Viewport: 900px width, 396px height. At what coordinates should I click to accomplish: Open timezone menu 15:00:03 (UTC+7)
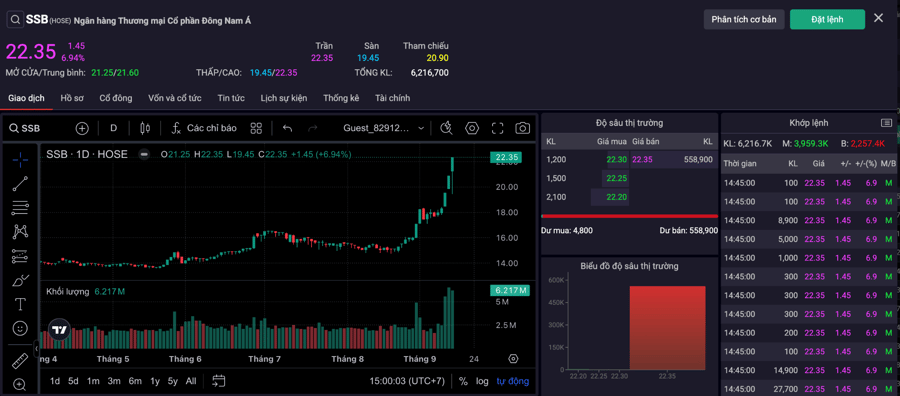(406, 381)
